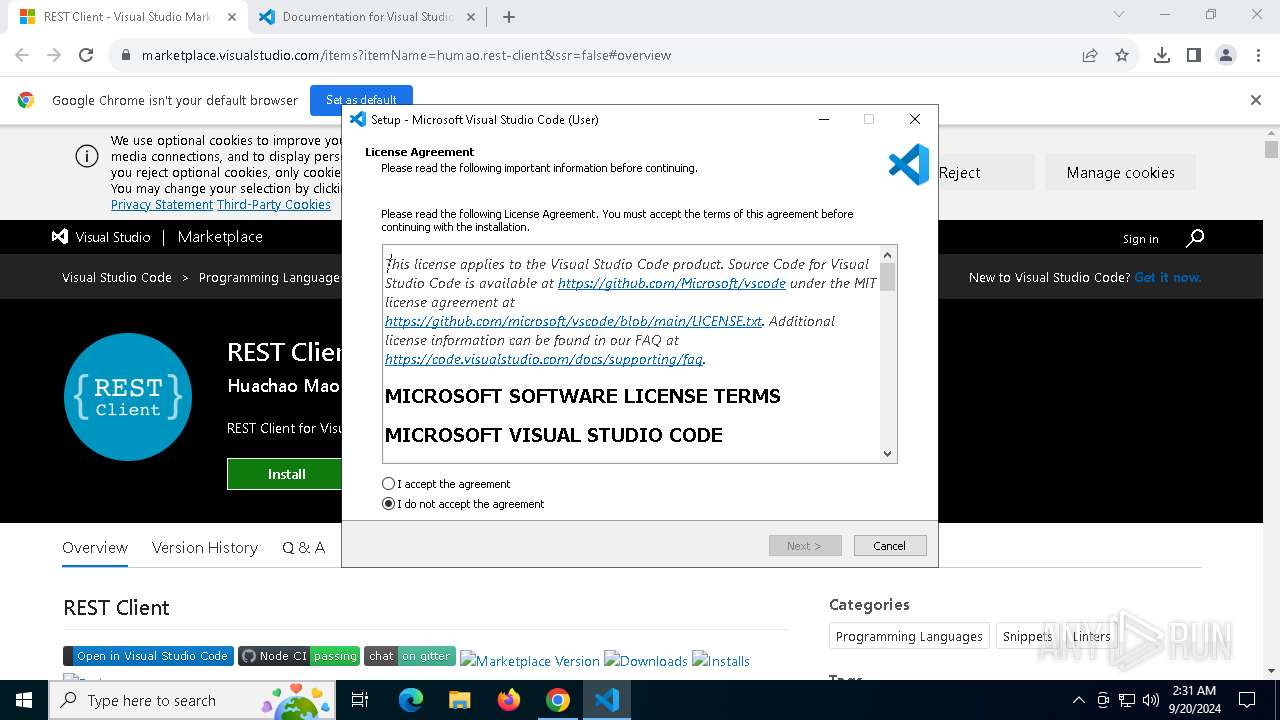This screenshot has height=720, width=1280.
Task: Close the VS Code Setup dialog
Action: 914,119
